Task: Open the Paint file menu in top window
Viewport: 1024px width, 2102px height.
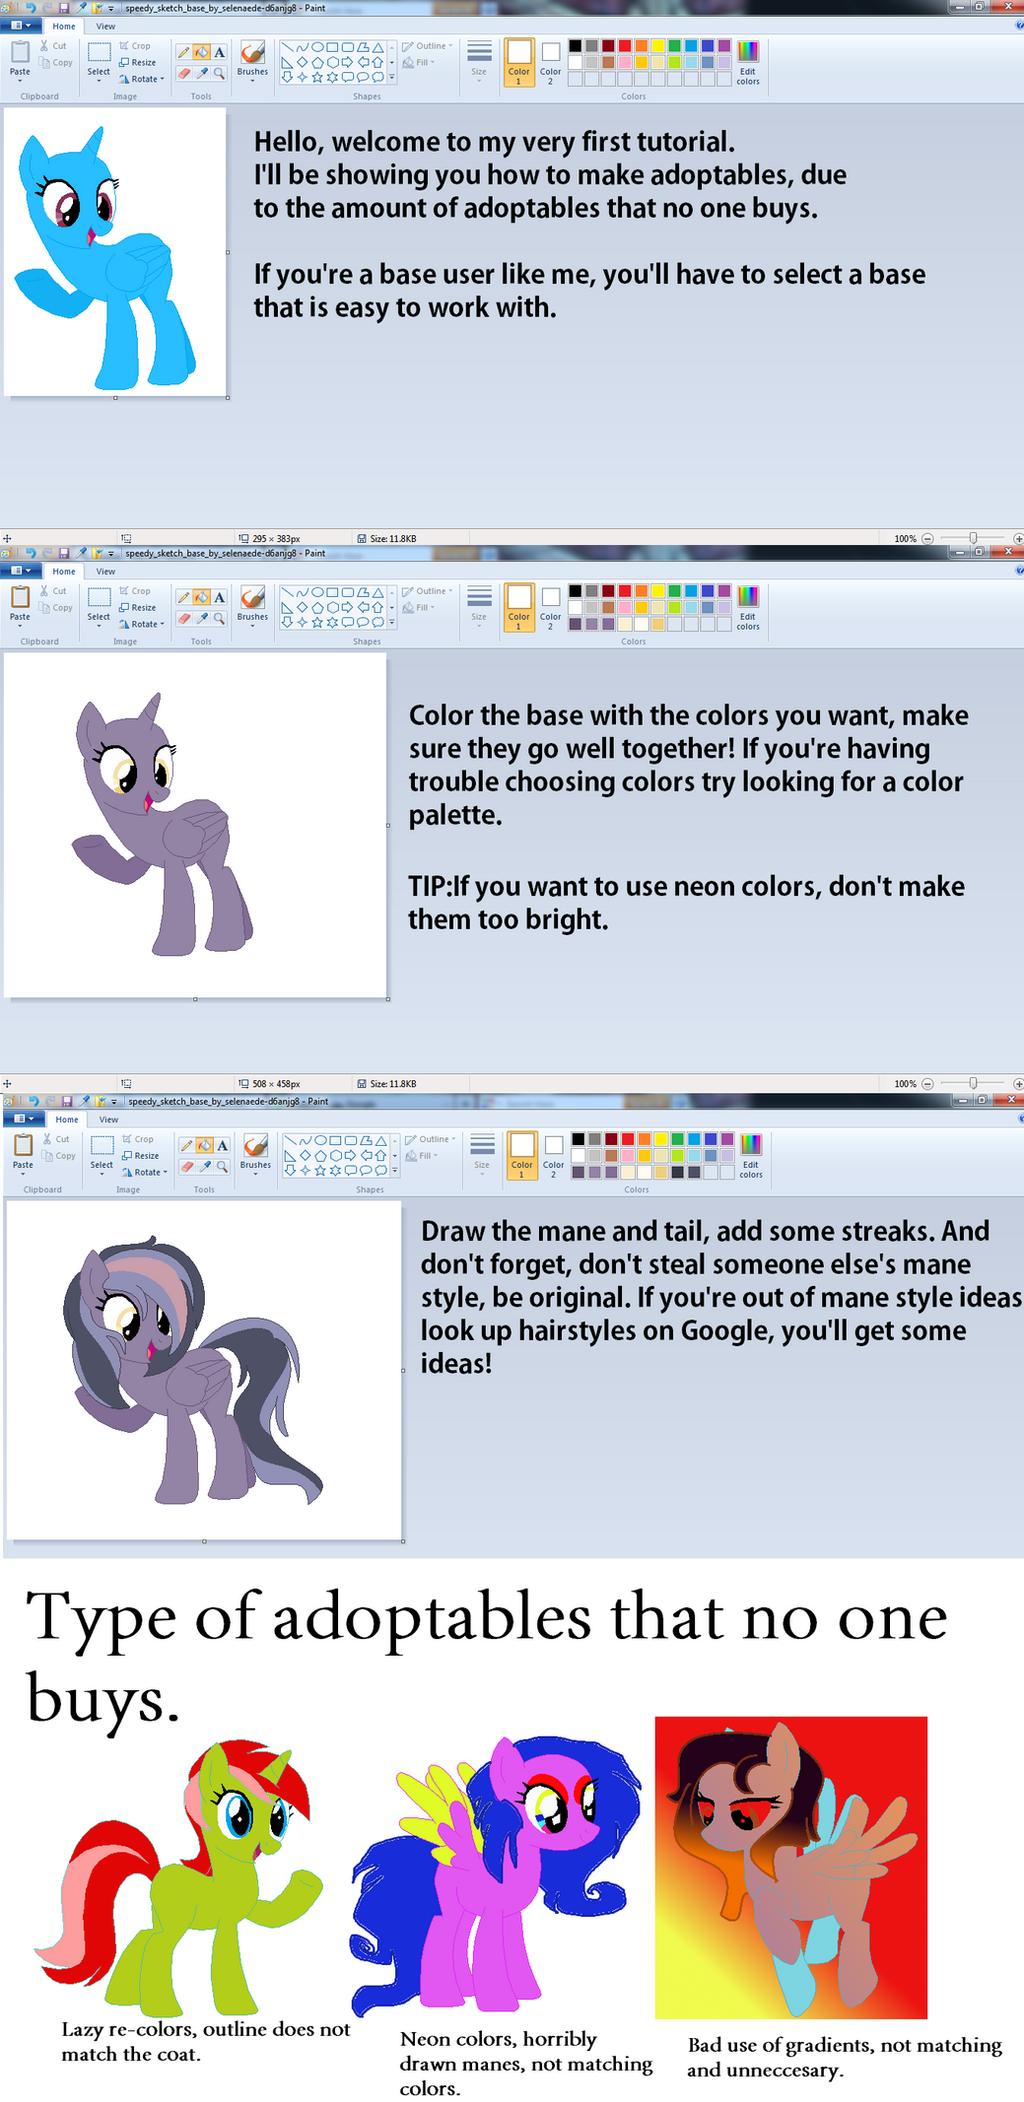Action: click(20, 26)
